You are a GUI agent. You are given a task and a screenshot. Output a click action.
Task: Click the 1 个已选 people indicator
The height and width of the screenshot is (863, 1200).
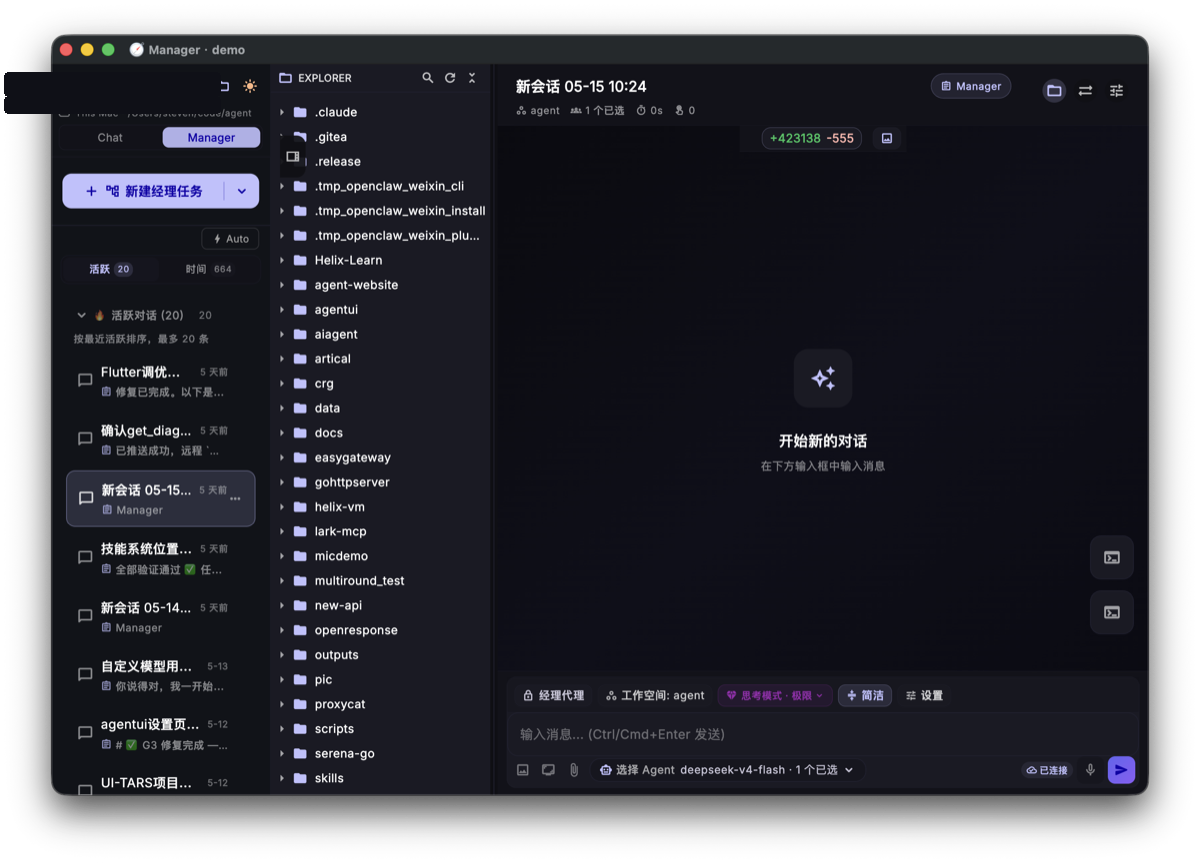[x=597, y=111]
